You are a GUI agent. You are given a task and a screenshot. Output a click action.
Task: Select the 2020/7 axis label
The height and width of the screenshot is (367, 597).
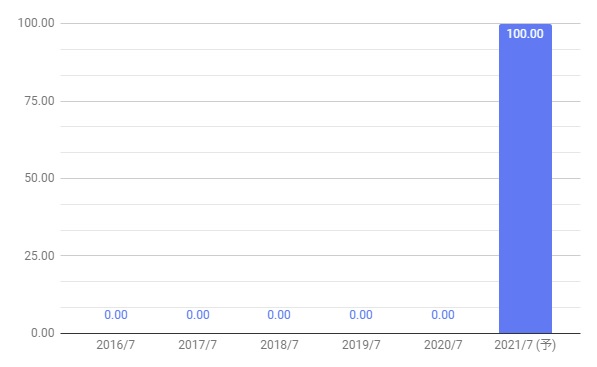443,345
